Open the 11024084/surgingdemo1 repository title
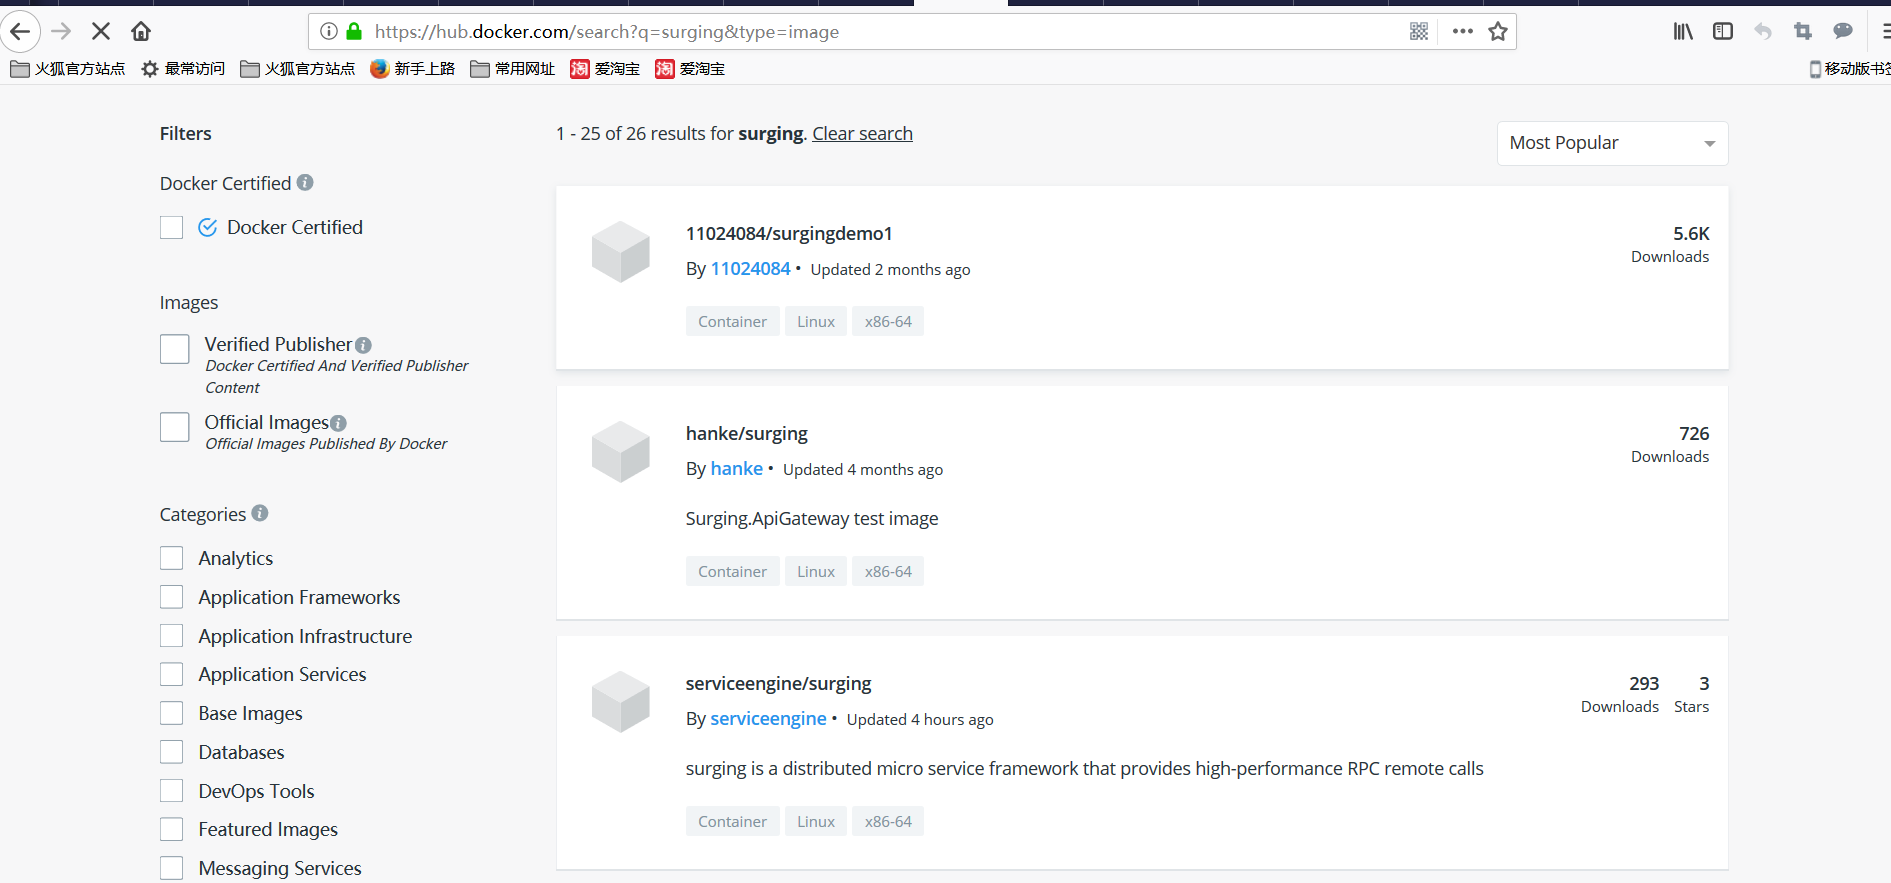Screen dimensions: 1891x883 pos(789,234)
